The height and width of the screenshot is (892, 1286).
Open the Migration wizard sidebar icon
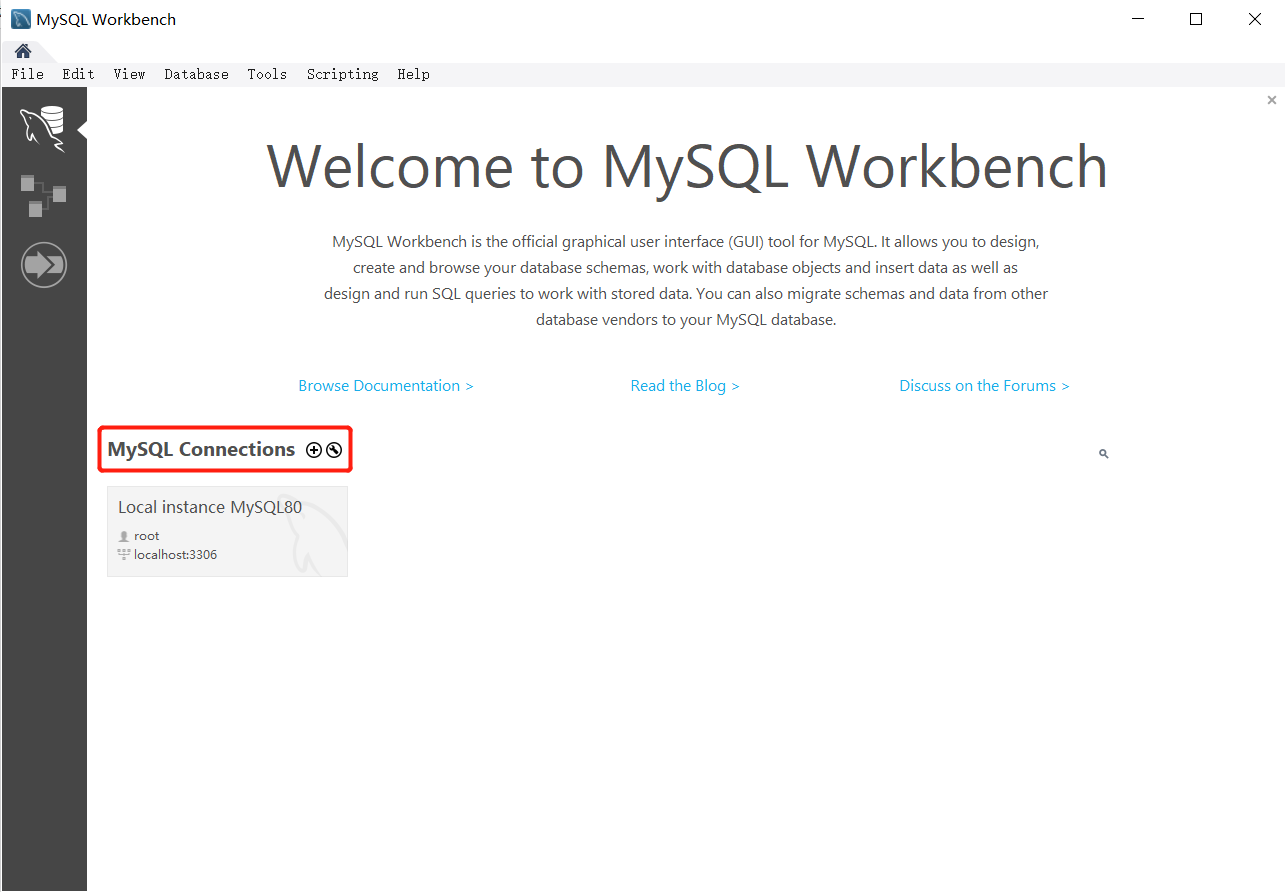coord(43,265)
